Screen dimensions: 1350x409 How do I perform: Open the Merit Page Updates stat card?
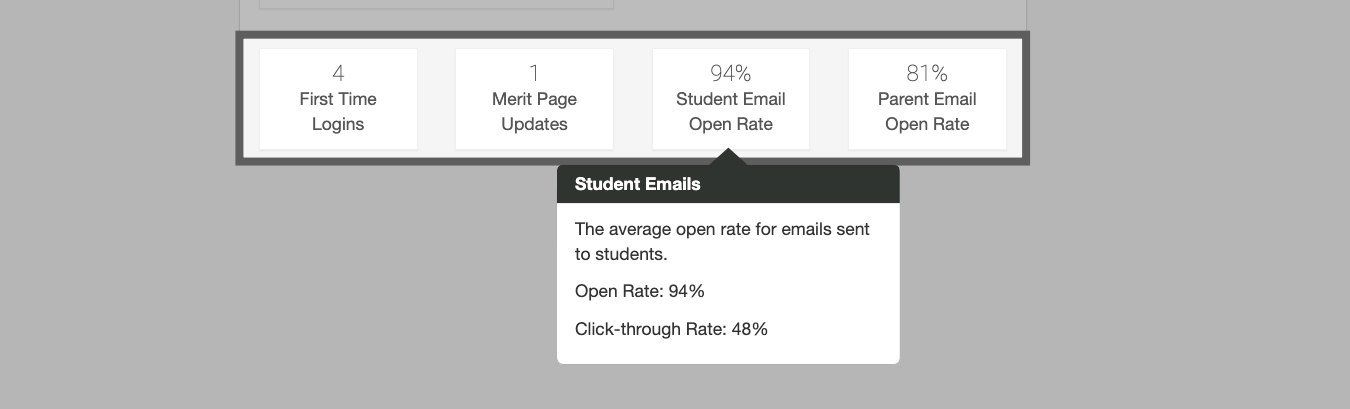(534, 100)
